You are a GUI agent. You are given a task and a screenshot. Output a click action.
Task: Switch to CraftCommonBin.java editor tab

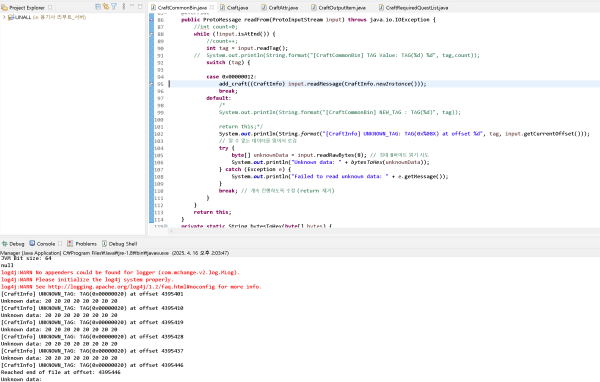pos(182,7)
